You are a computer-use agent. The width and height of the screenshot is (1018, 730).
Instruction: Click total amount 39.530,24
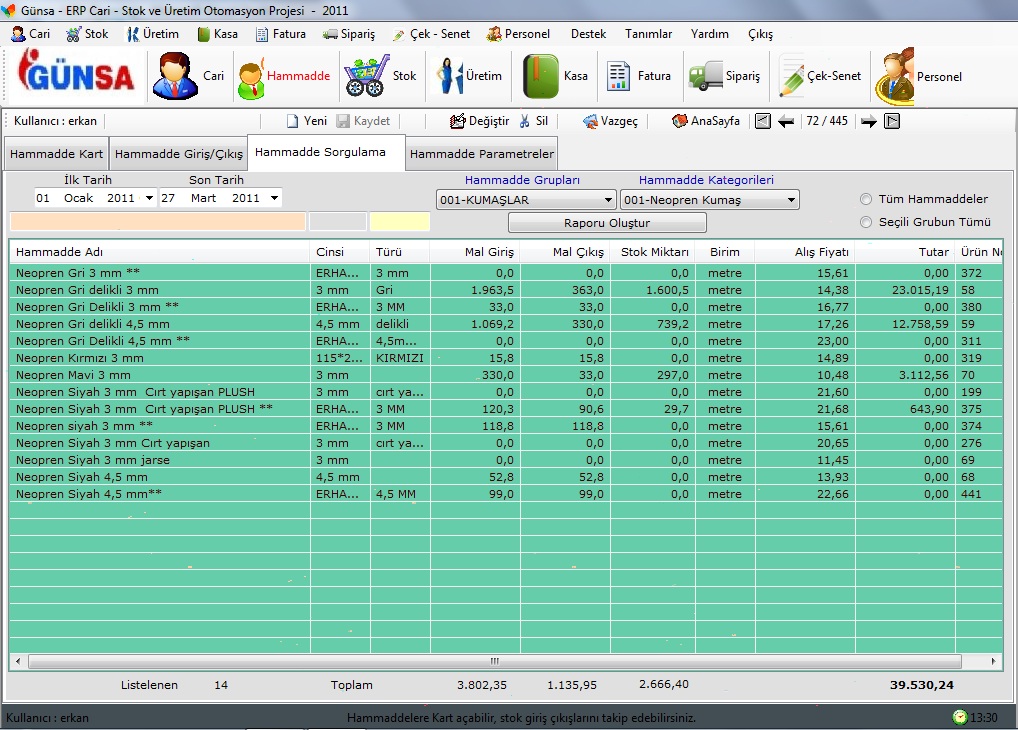(x=921, y=685)
